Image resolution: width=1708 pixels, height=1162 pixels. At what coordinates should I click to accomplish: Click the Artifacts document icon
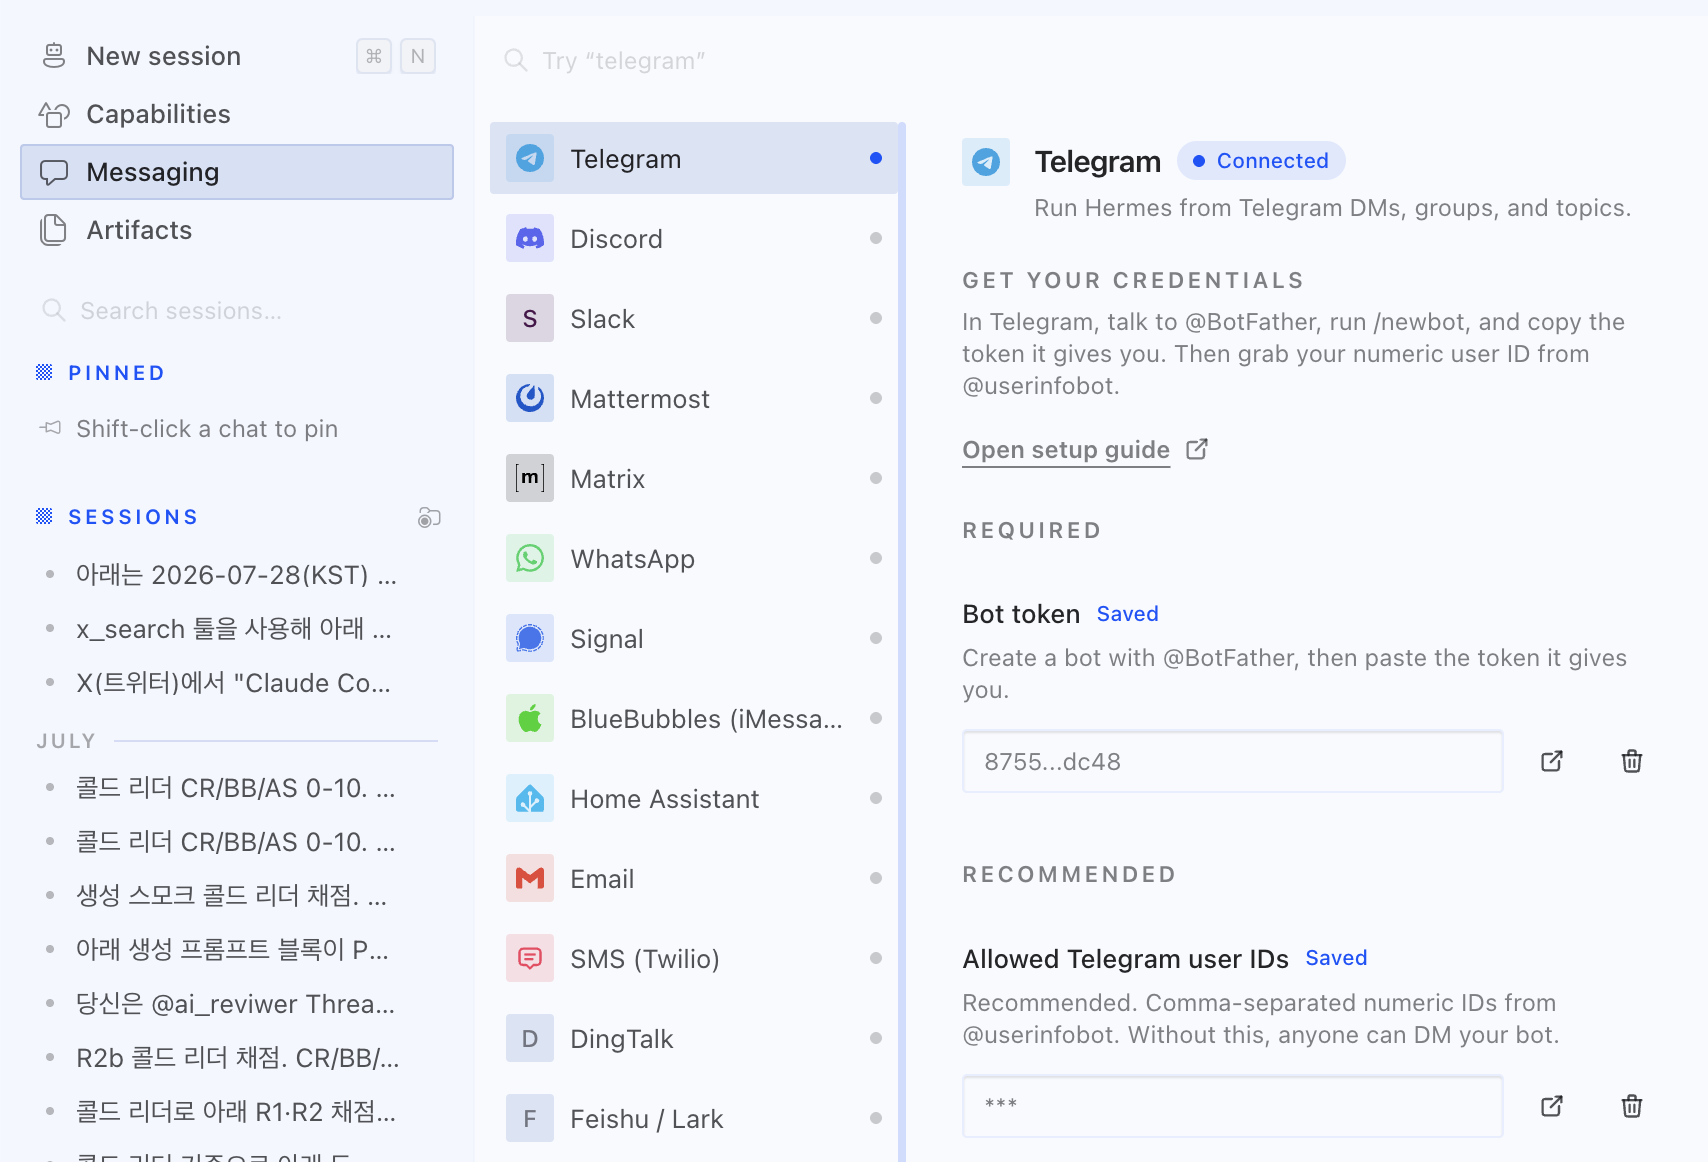coord(53,230)
